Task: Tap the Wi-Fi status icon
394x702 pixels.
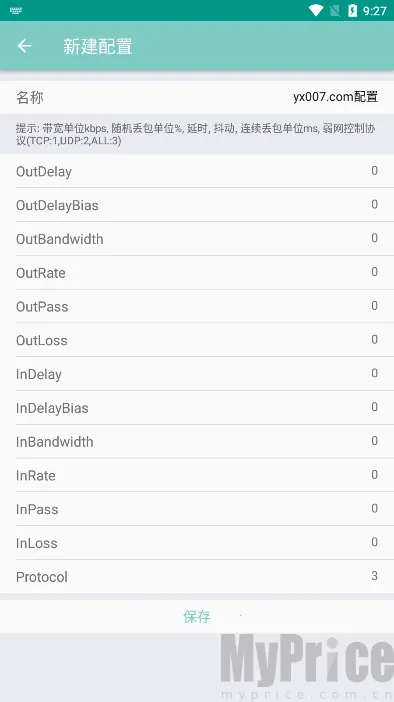Action: click(x=316, y=10)
